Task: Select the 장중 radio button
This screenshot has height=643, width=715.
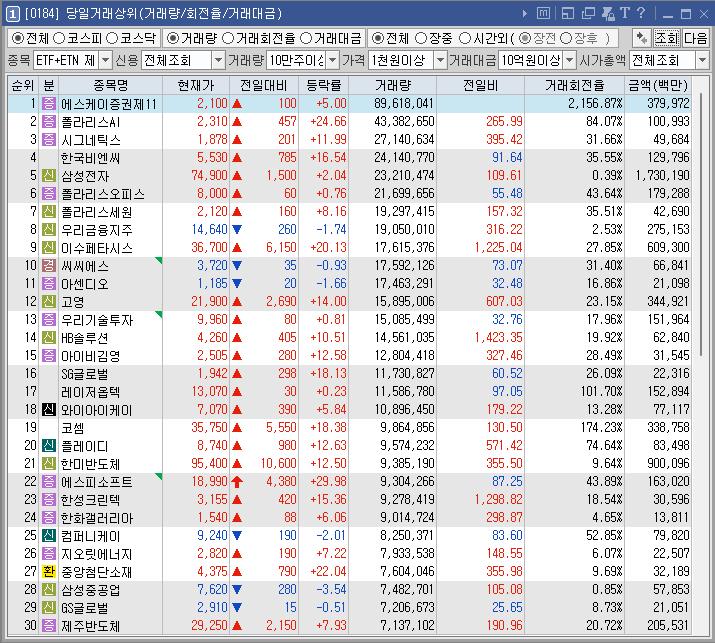Action: coord(421,38)
